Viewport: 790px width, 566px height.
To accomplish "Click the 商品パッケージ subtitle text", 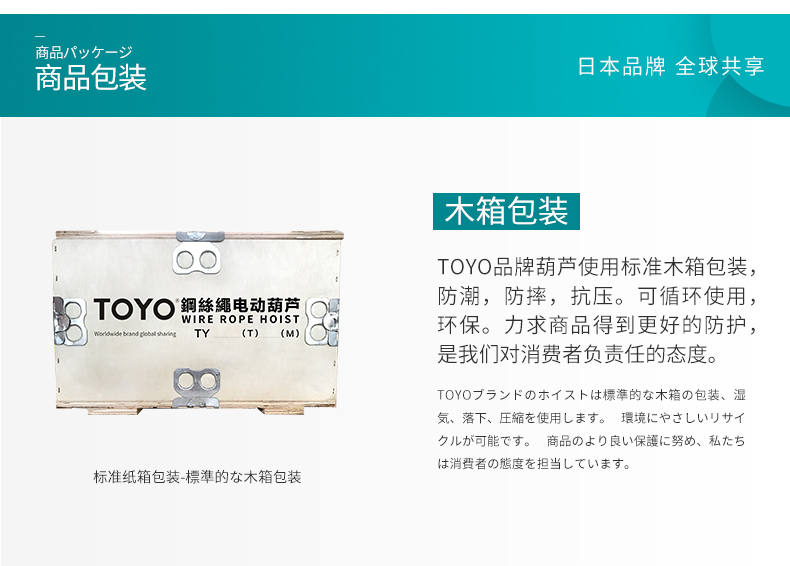I will [x=84, y=52].
